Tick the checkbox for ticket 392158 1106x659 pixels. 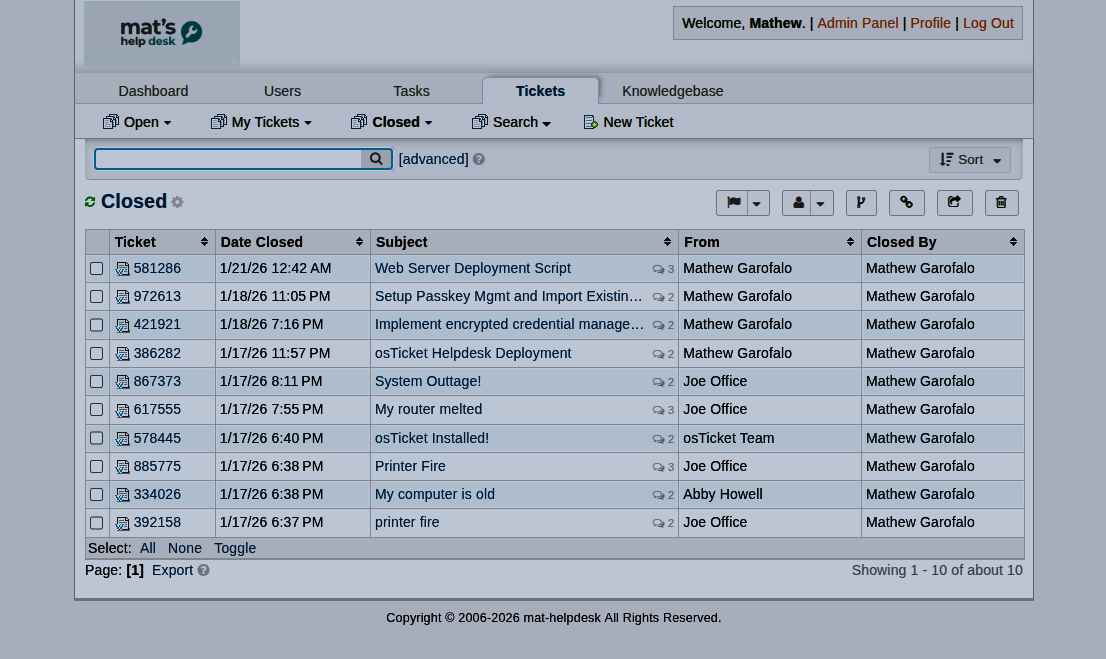click(x=97, y=523)
